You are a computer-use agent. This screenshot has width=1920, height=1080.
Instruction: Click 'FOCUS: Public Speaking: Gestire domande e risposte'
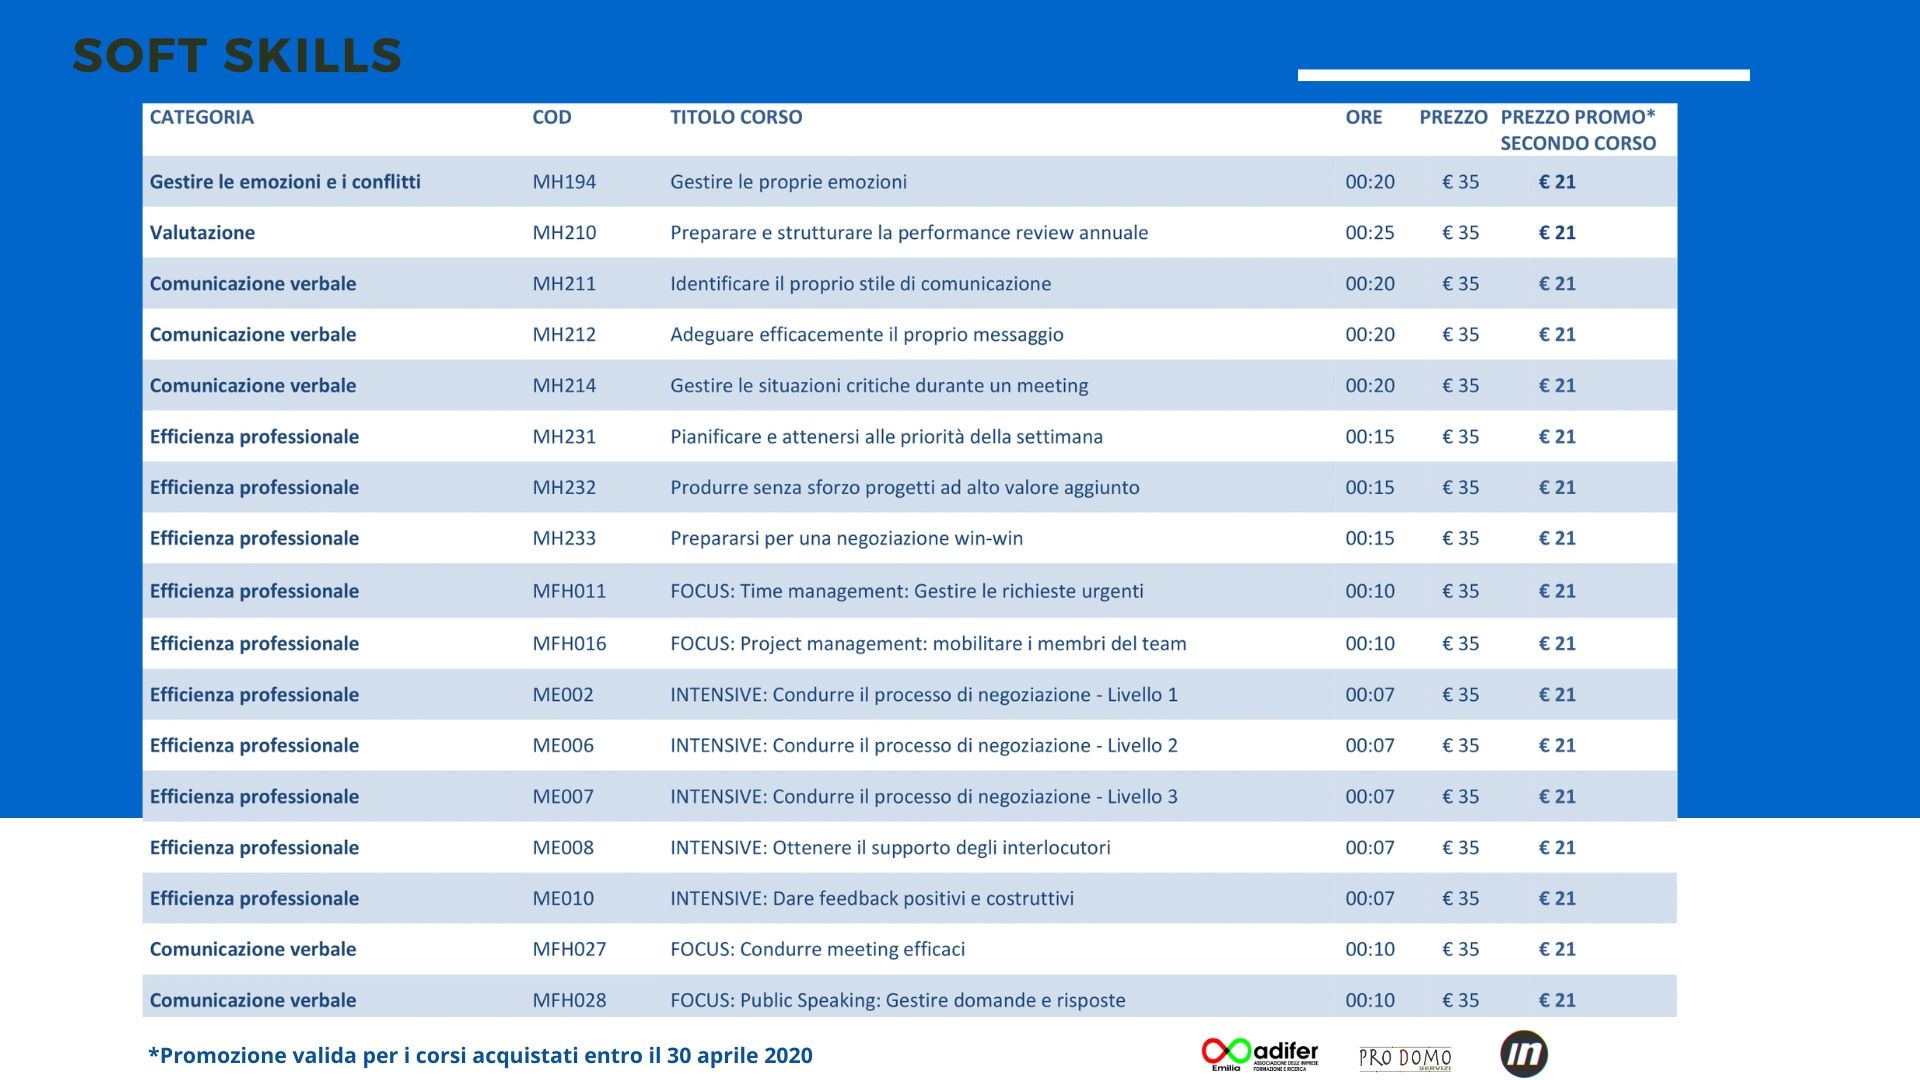coord(898,1001)
